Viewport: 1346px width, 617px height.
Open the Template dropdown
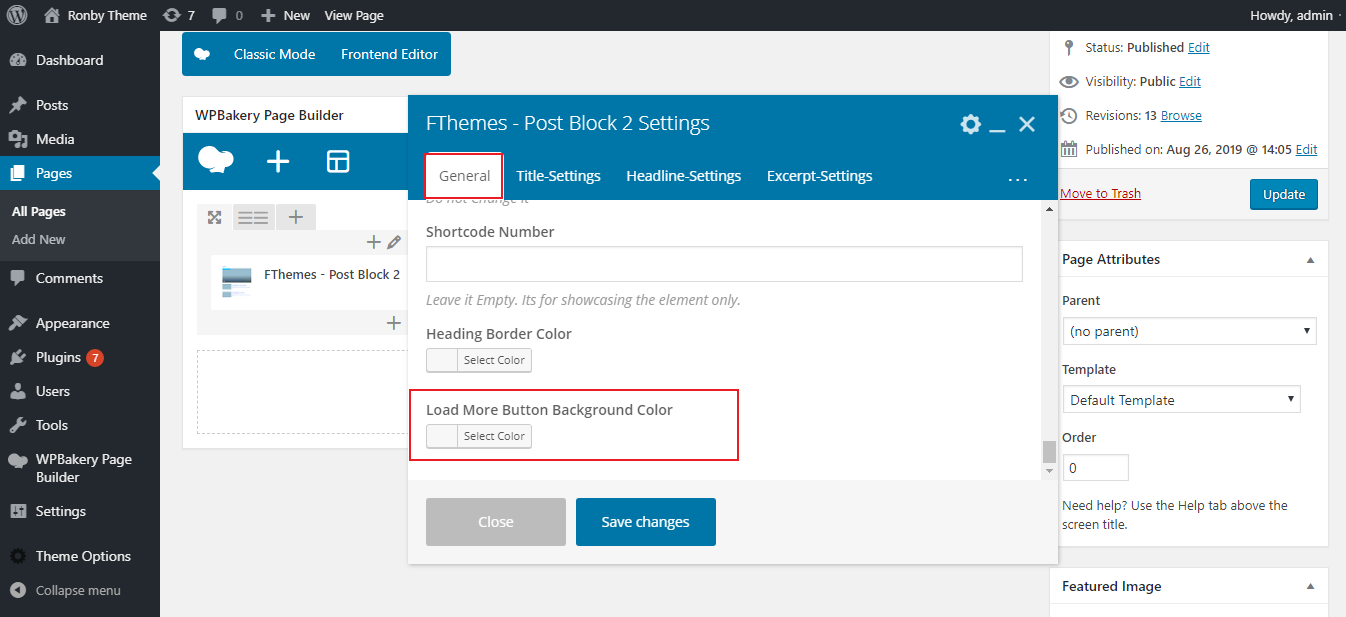(x=1181, y=400)
